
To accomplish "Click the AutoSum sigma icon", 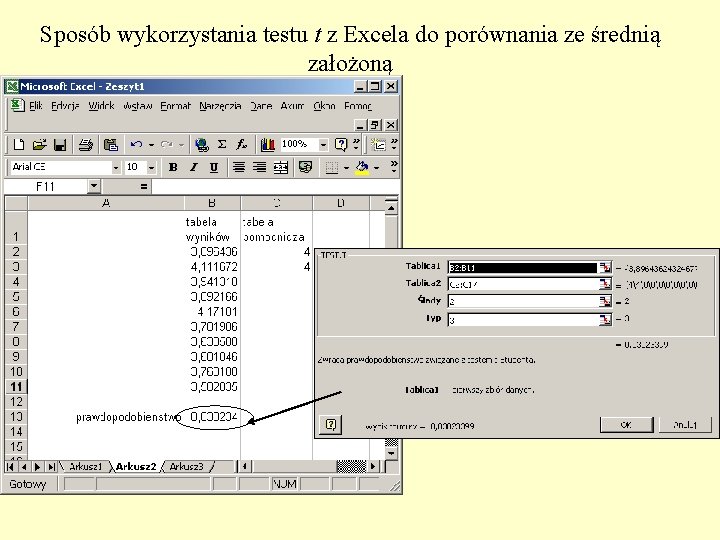I will click(222, 145).
